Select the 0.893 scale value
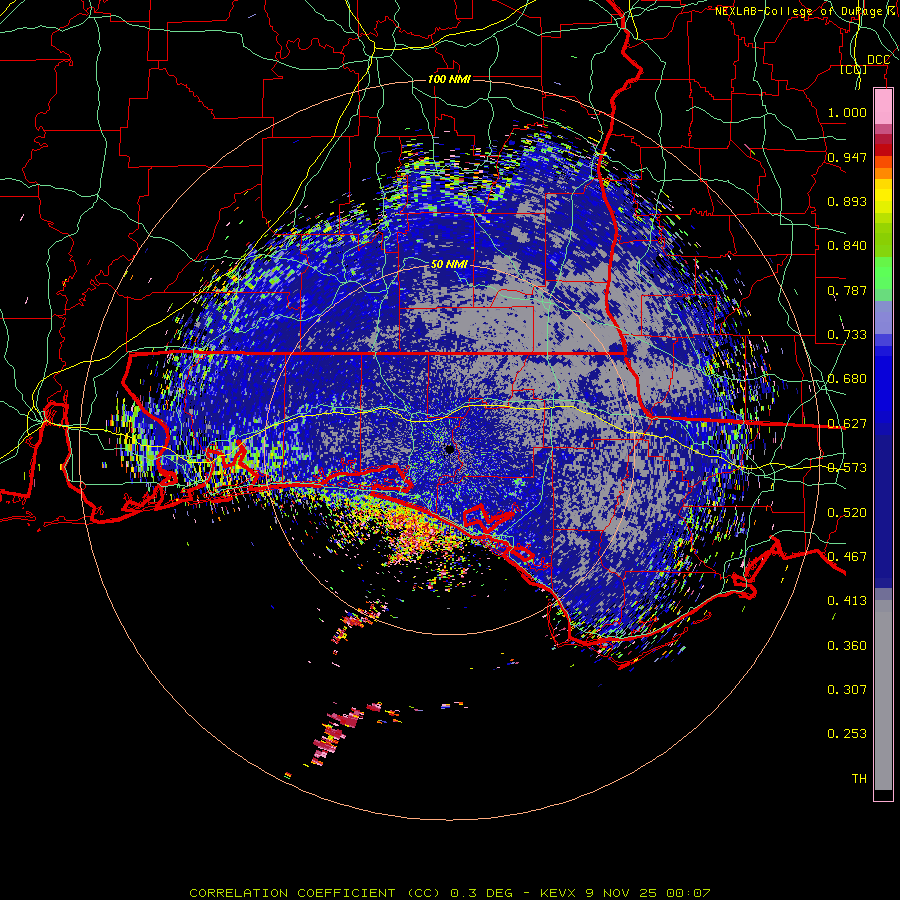Viewport: 900px width, 900px height. 847,201
